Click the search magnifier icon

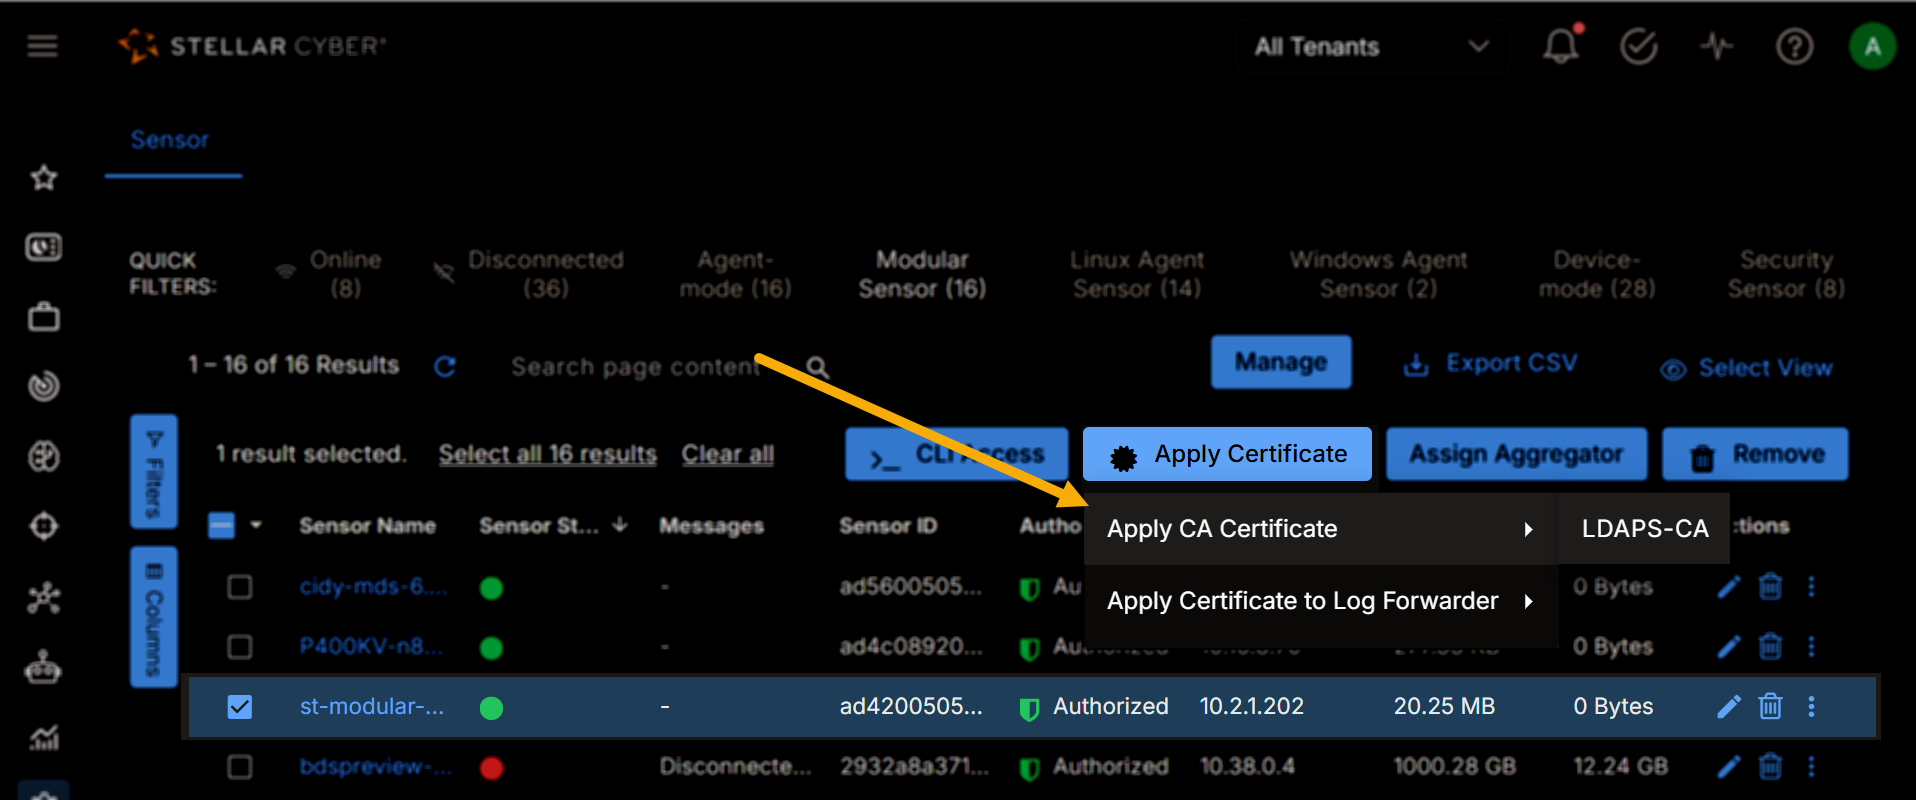coord(817,368)
